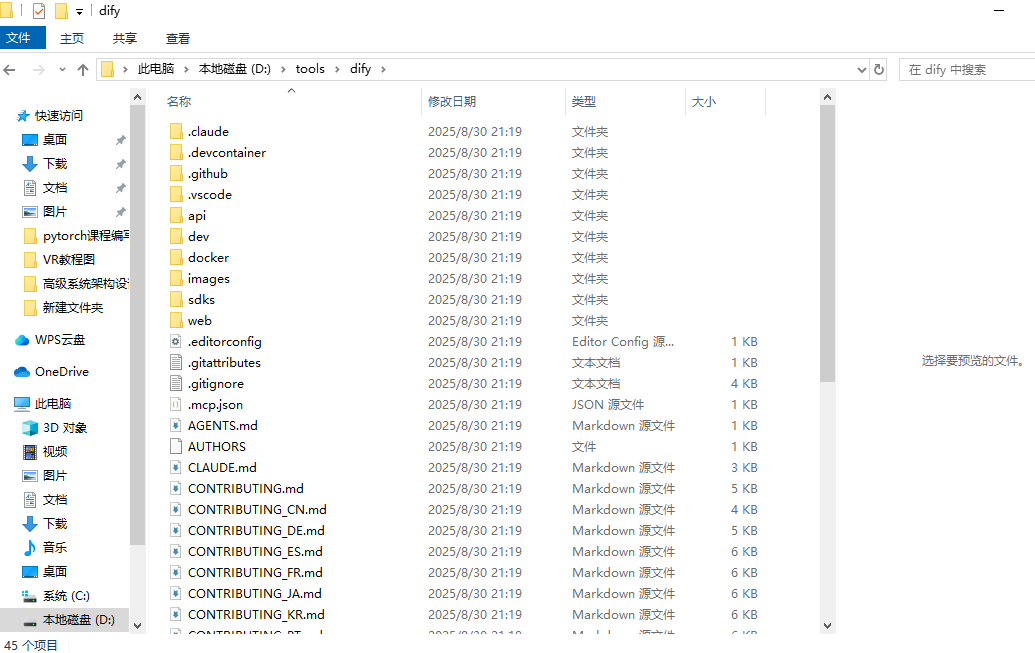
Task: Go up one folder level arrow
Action: 83,69
